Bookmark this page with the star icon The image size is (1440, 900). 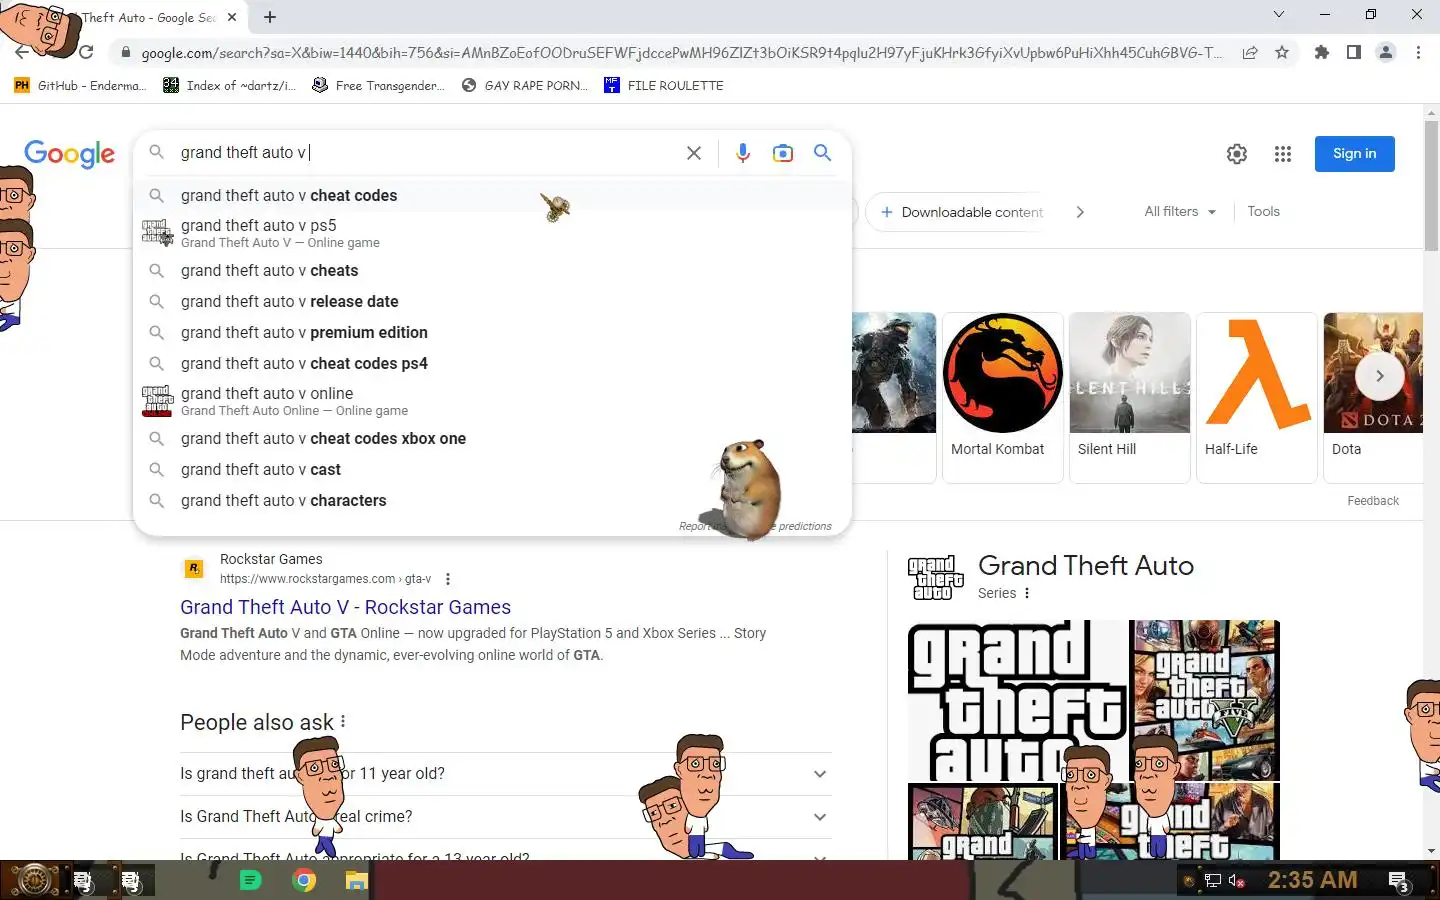coord(1282,52)
